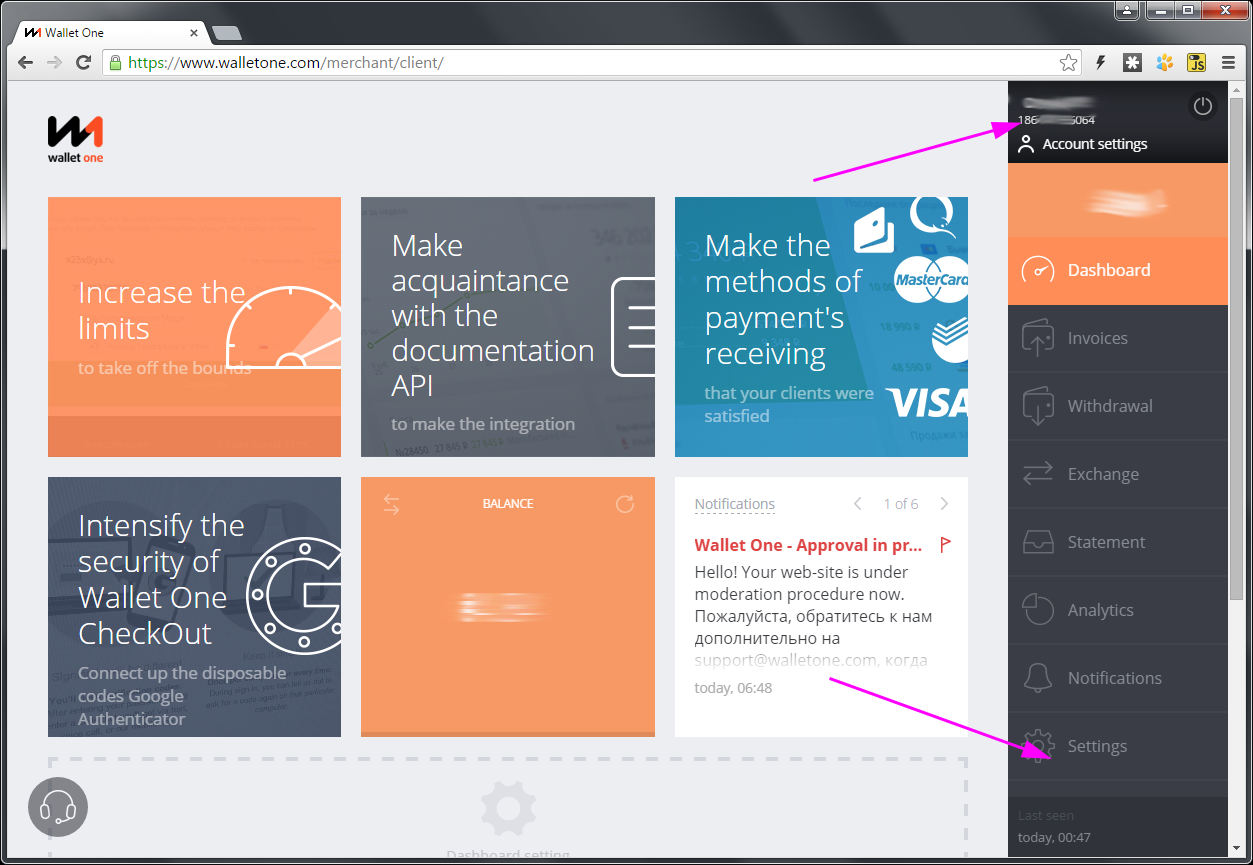Screen dimensions: 1253x865
Task: Open the support headset chat icon
Action: tap(58, 807)
